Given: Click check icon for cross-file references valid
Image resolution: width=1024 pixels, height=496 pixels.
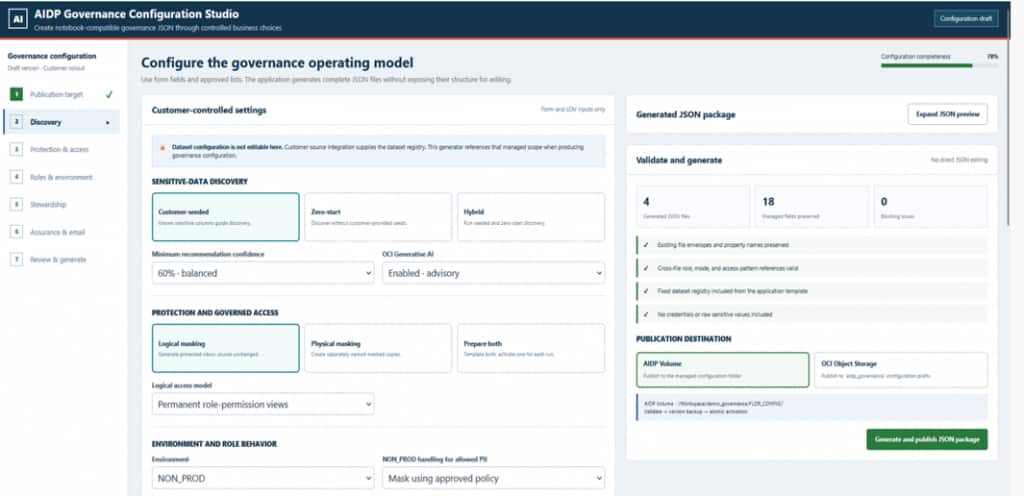Looking at the screenshot, I should pos(646,268).
